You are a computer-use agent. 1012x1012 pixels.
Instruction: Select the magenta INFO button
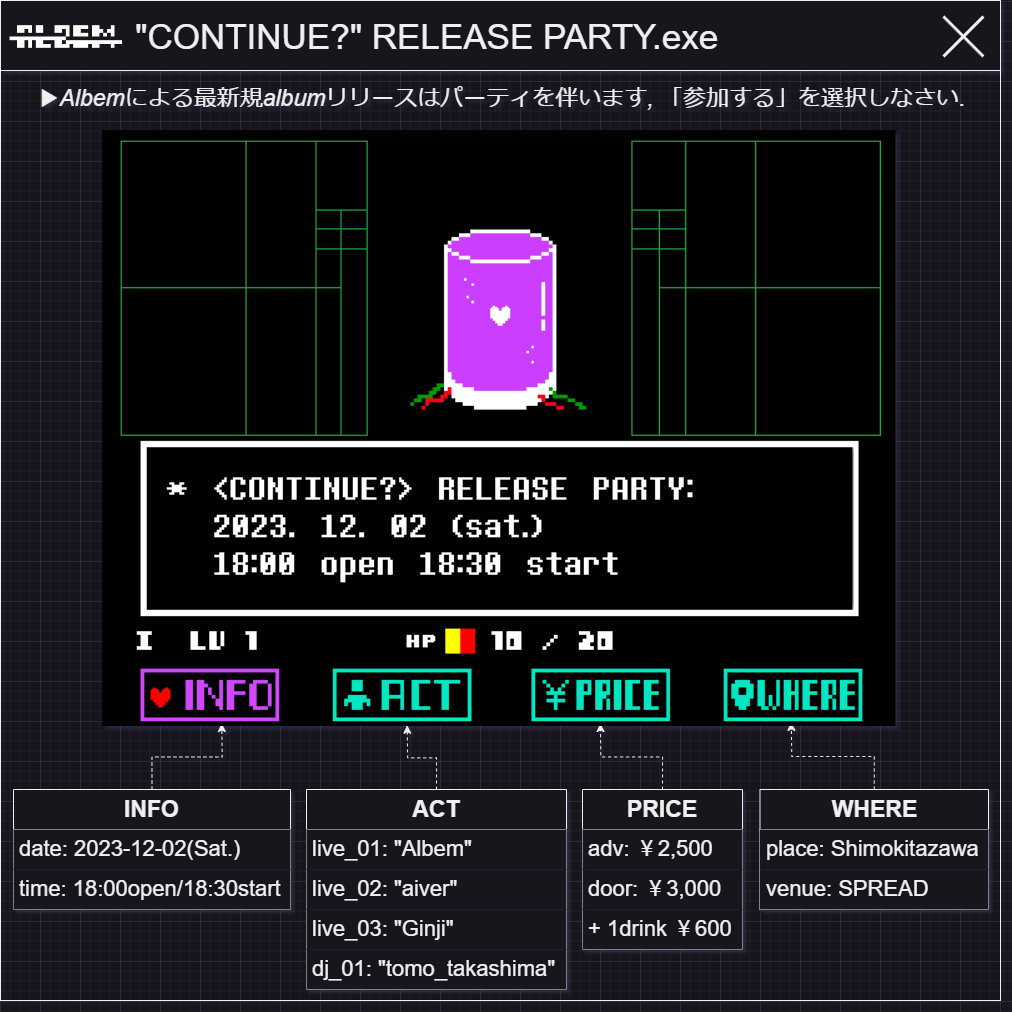(210, 695)
